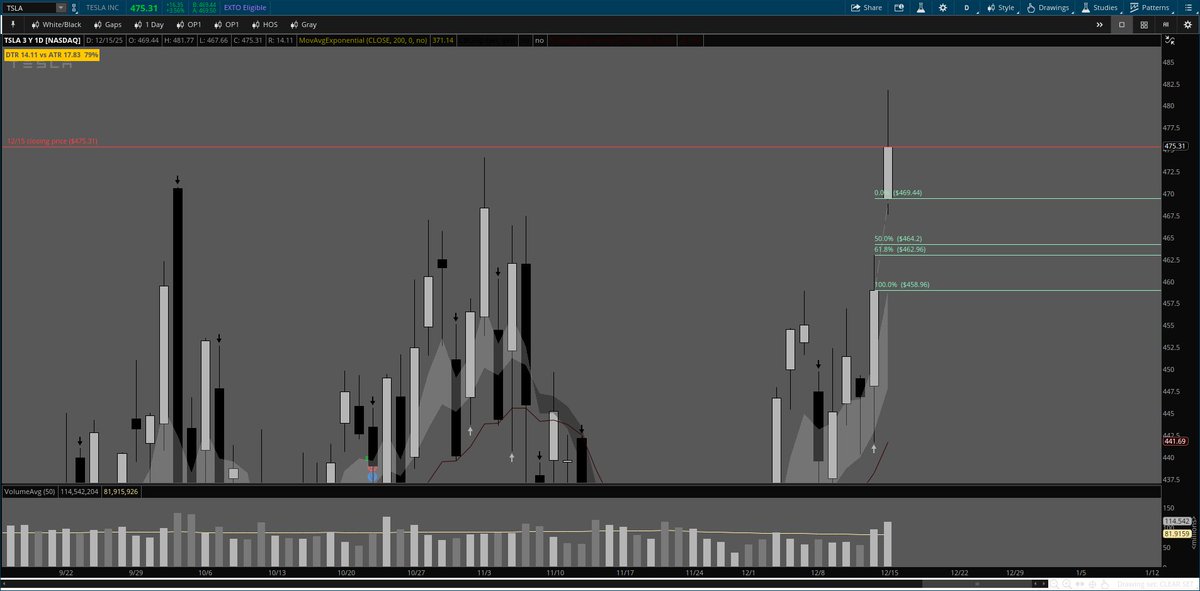Click the TSLA 3 Y 1D [NASDAQ] label

[44, 40]
